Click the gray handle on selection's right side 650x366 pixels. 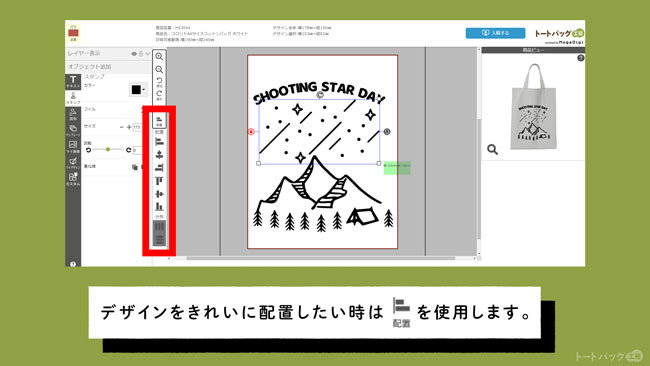pos(387,131)
